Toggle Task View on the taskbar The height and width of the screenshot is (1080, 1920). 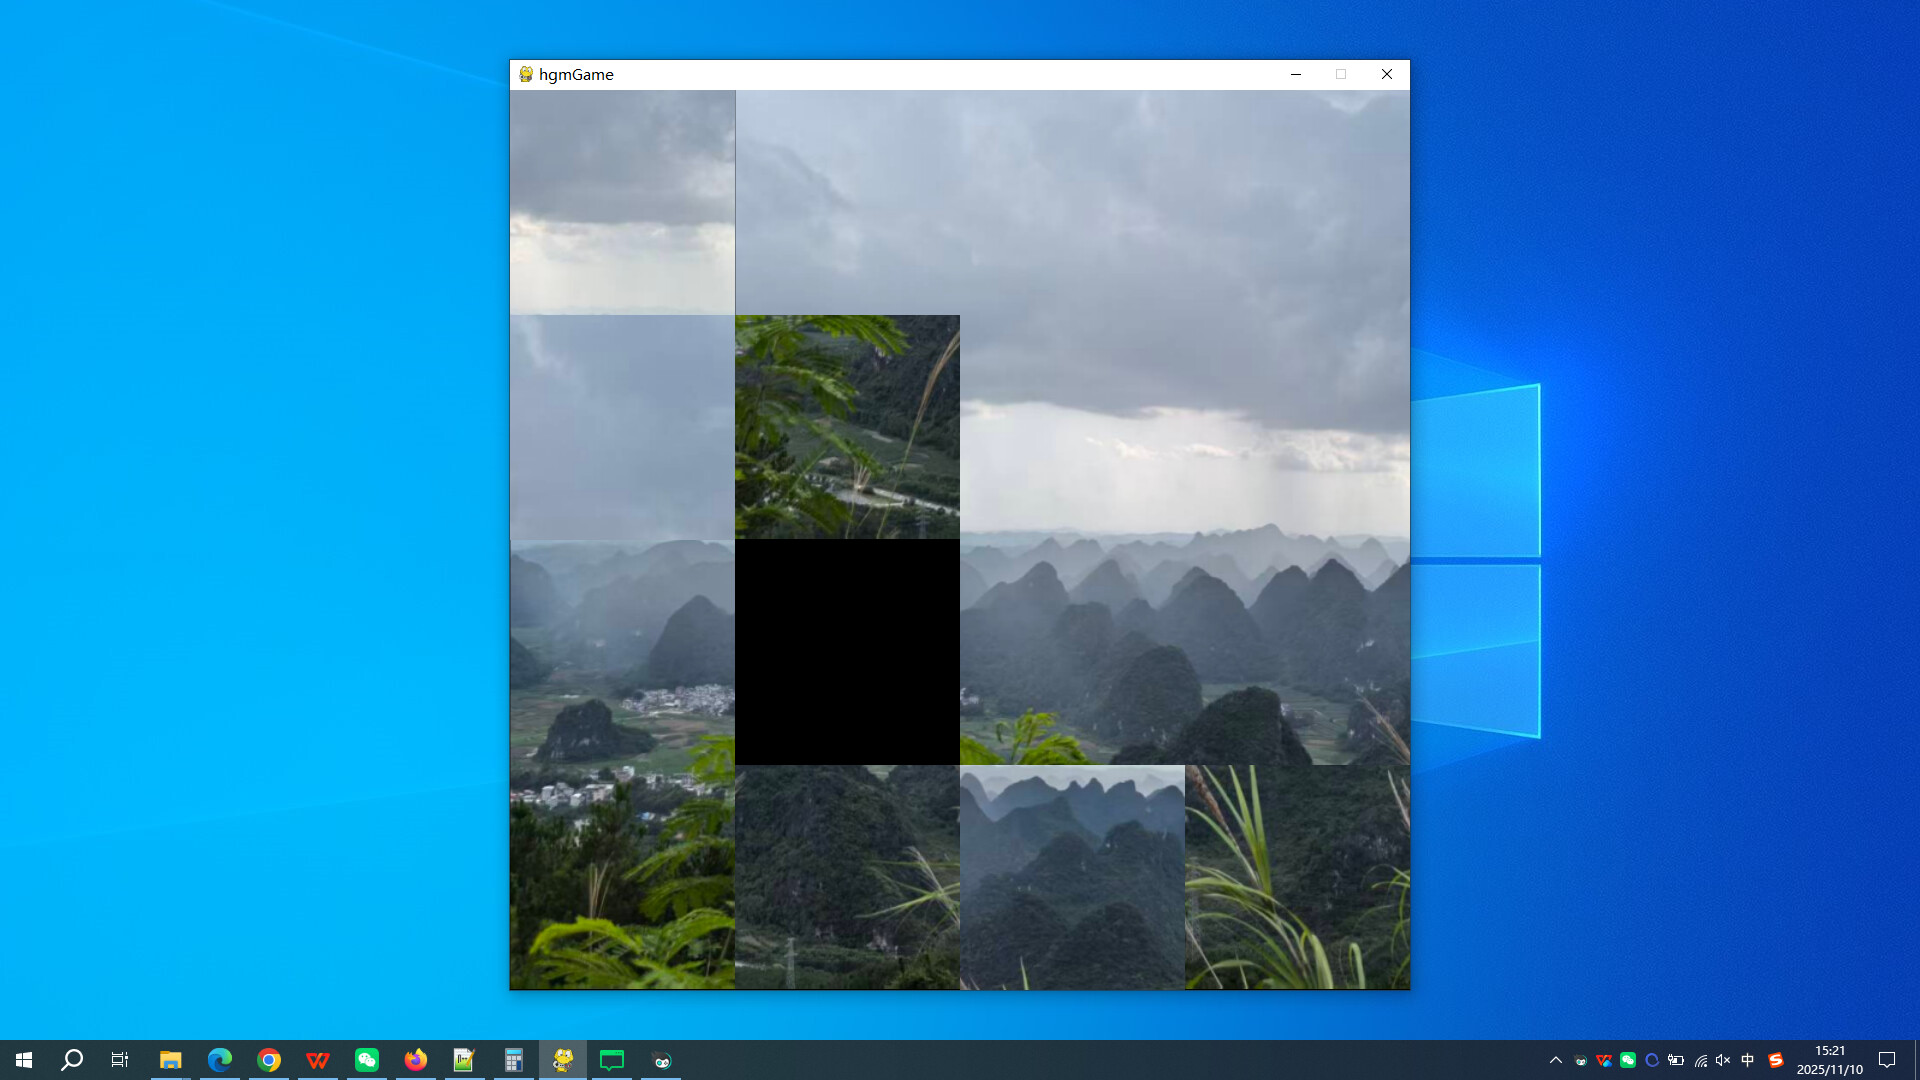[119, 1060]
